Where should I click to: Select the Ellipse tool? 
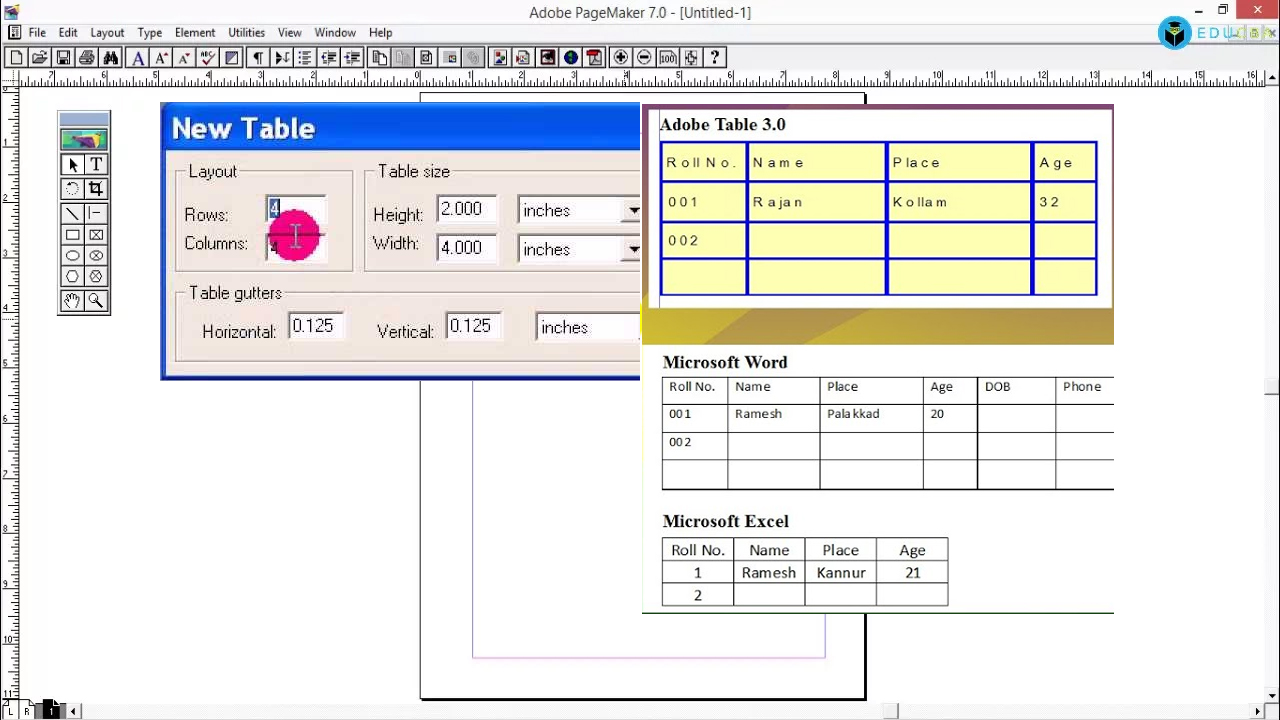(x=72, y=255)
